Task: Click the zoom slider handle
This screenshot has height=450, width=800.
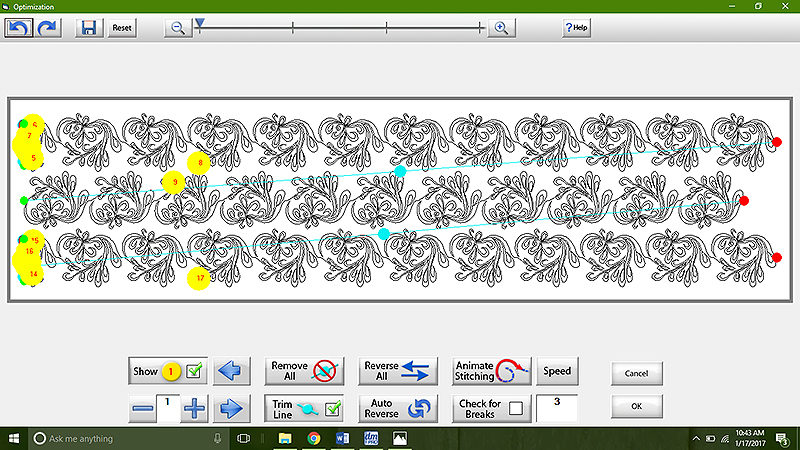Action: click(199, 22)
